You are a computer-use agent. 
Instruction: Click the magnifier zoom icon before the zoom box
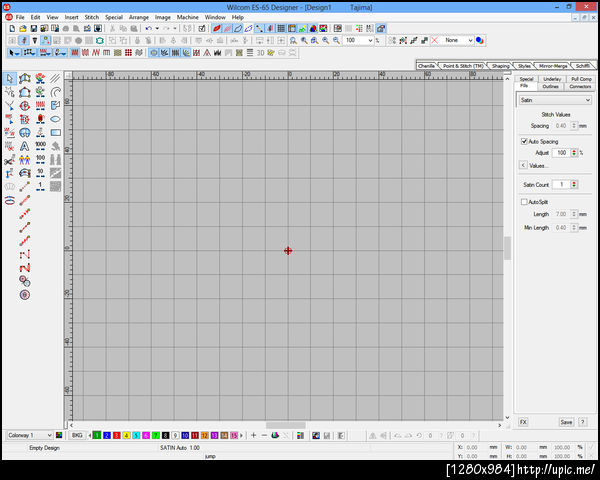tap(336, 40)
